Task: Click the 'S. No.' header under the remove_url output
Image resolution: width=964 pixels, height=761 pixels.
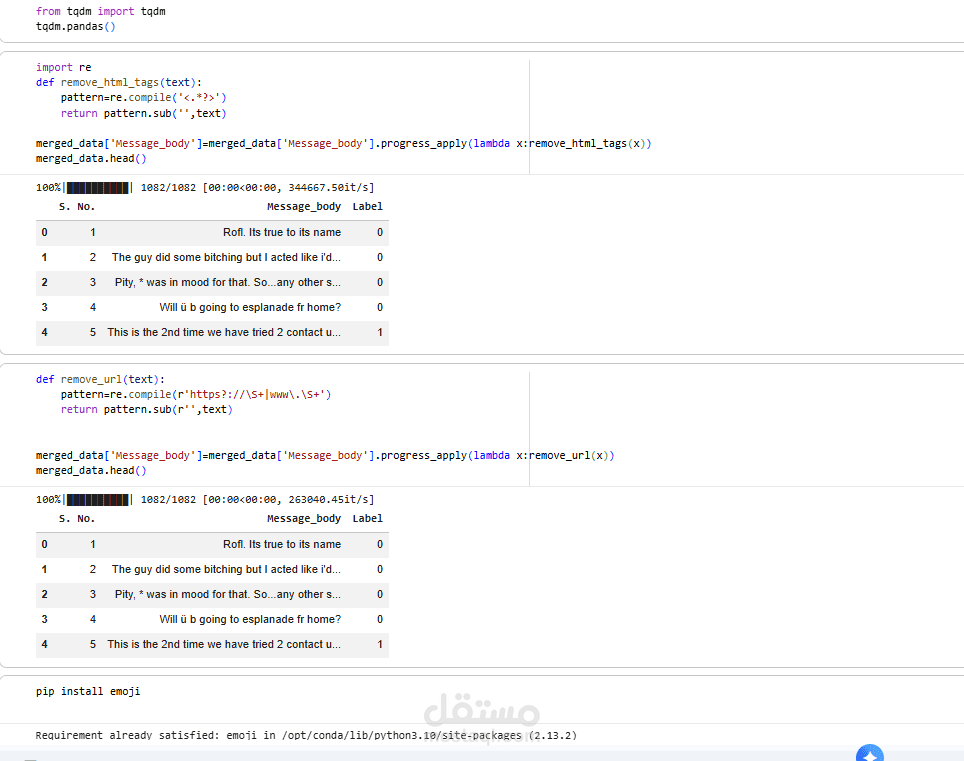Action: click(77, 519)
